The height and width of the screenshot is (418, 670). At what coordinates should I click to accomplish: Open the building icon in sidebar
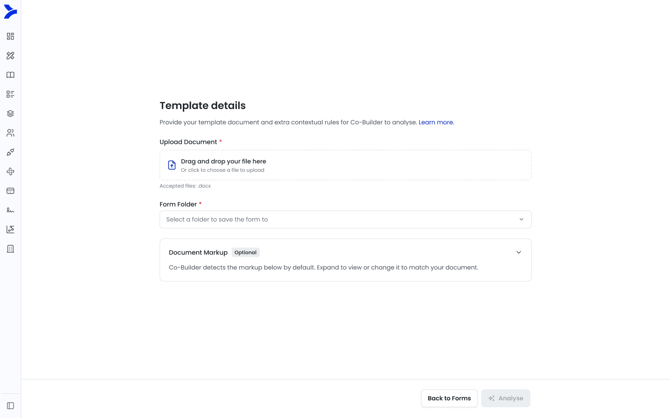(10, 249)
